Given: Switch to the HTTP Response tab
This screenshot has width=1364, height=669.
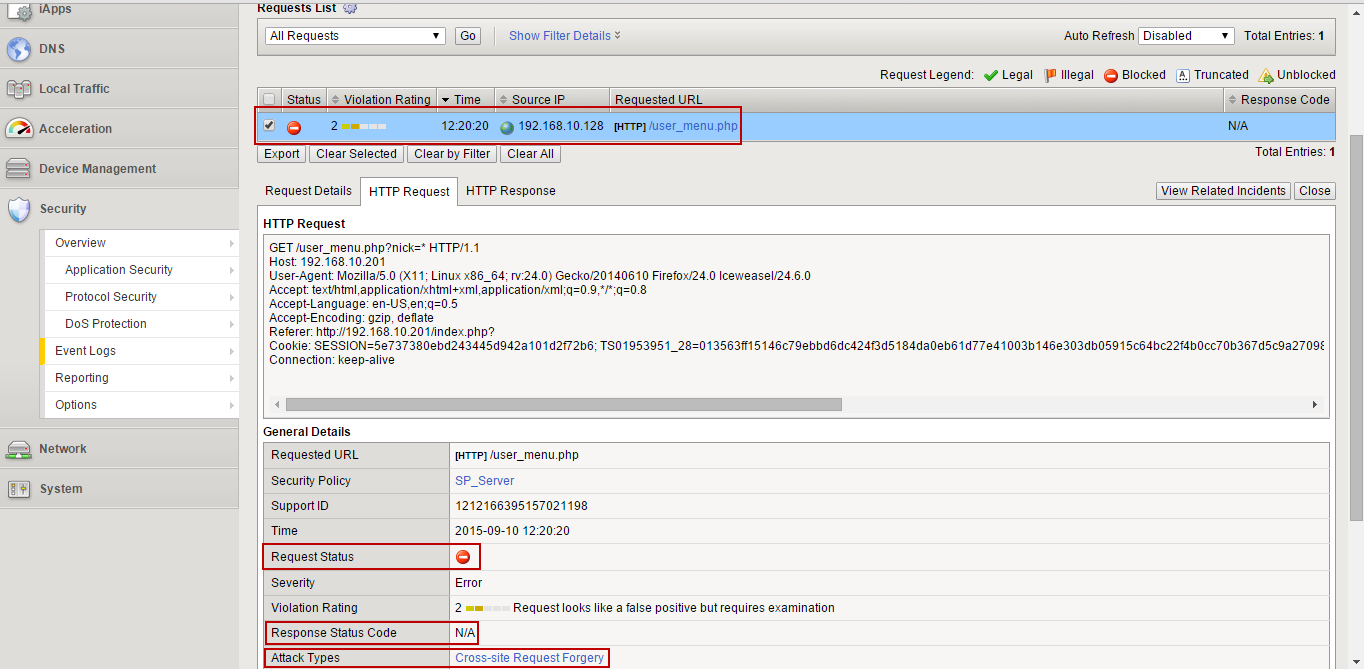Looking at the screenshot, I should [x=510, y=191].
